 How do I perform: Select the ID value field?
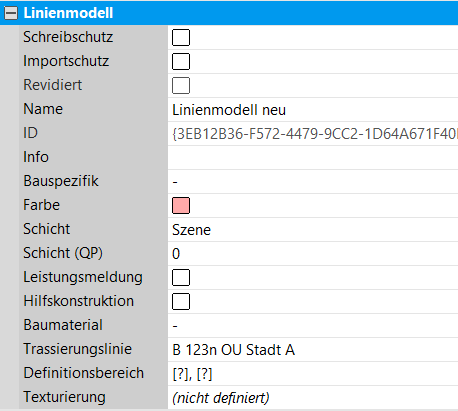(x=313, y=134)
